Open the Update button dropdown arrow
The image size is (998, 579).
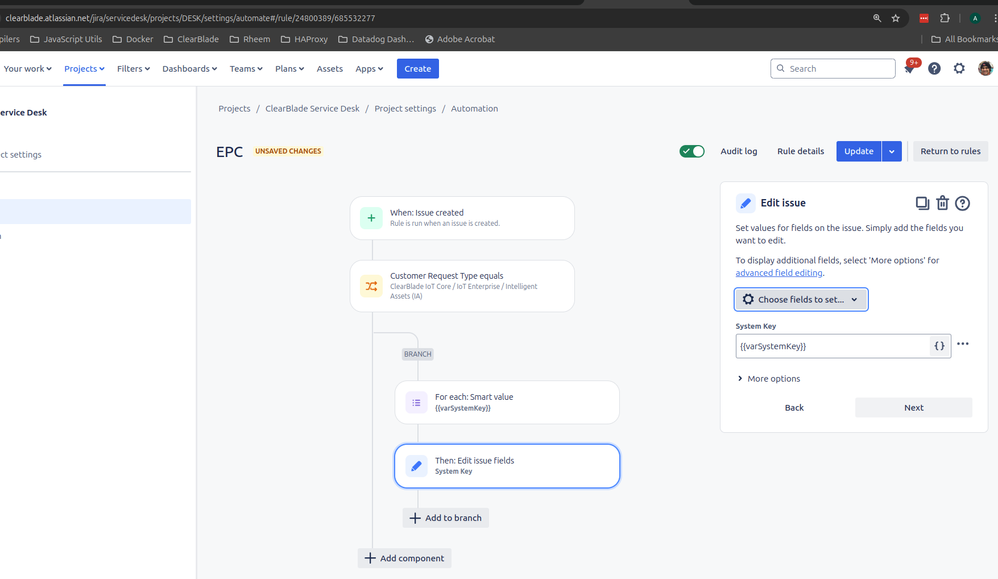coord(892,151)
